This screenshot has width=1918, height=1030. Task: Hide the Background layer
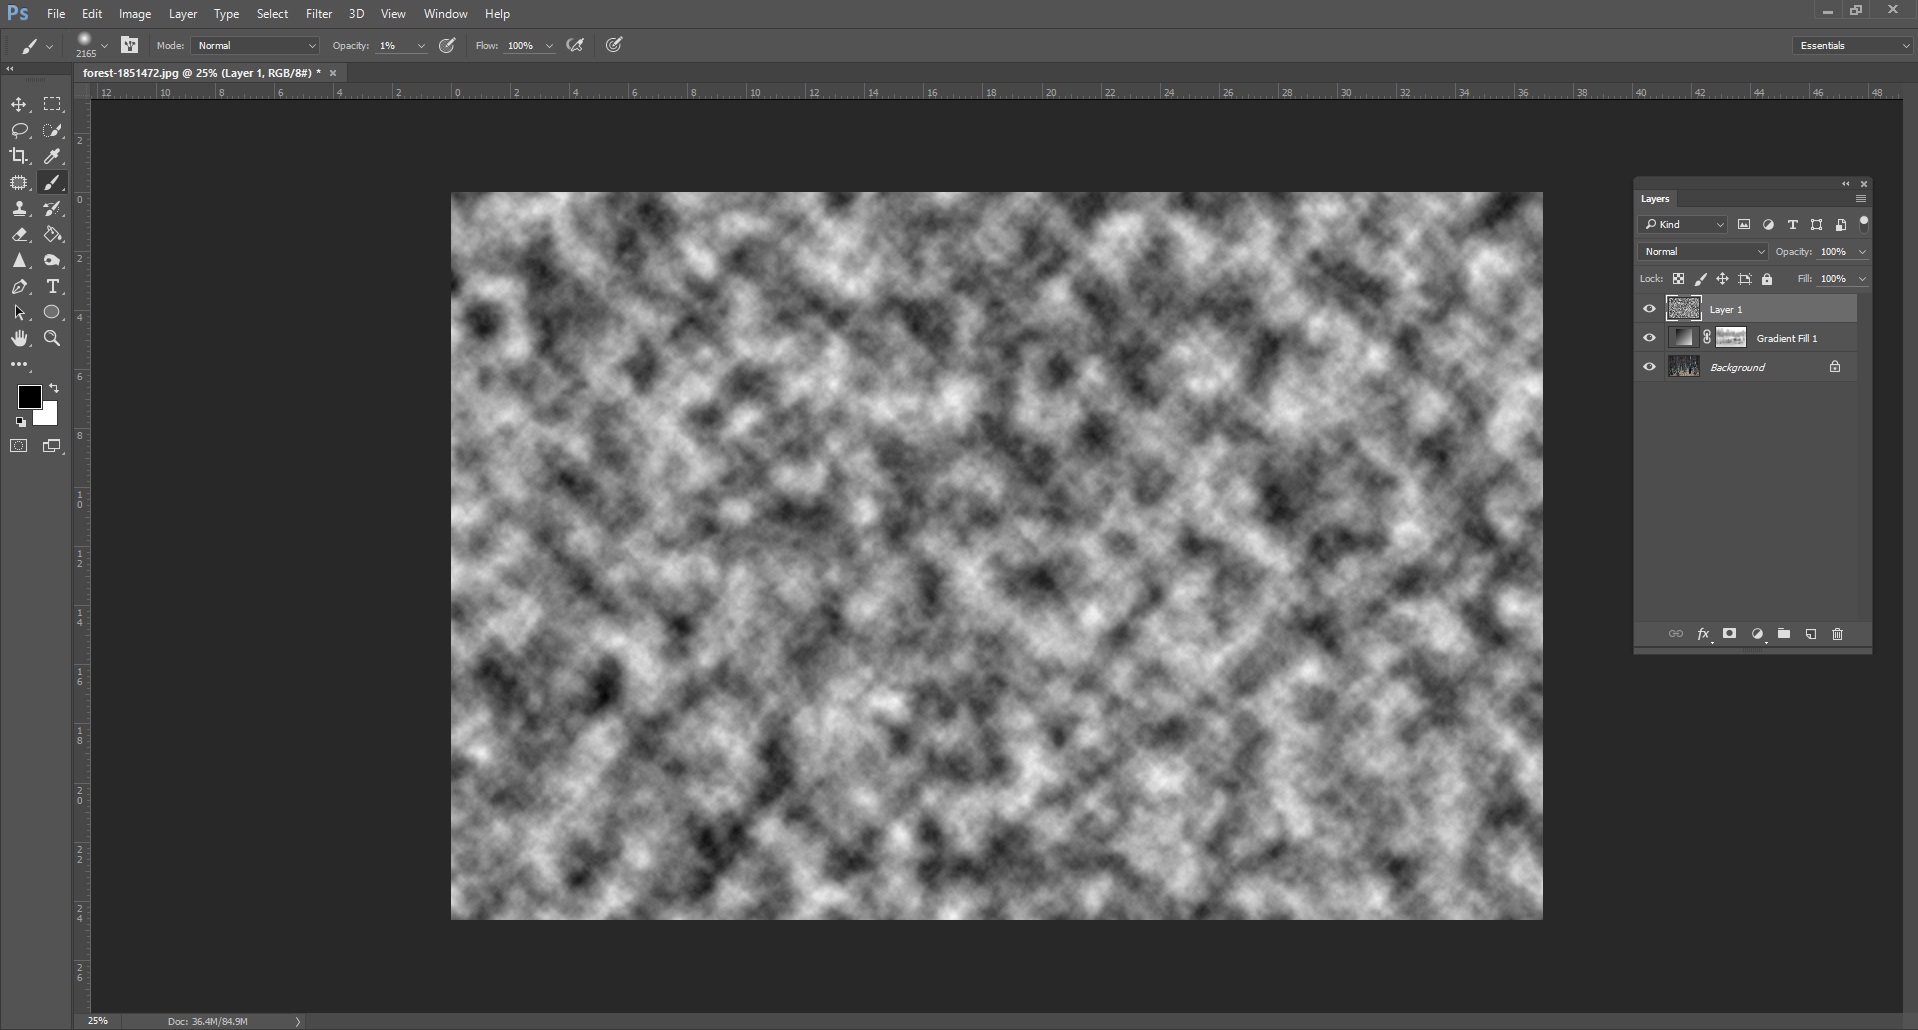point(1649,367)
